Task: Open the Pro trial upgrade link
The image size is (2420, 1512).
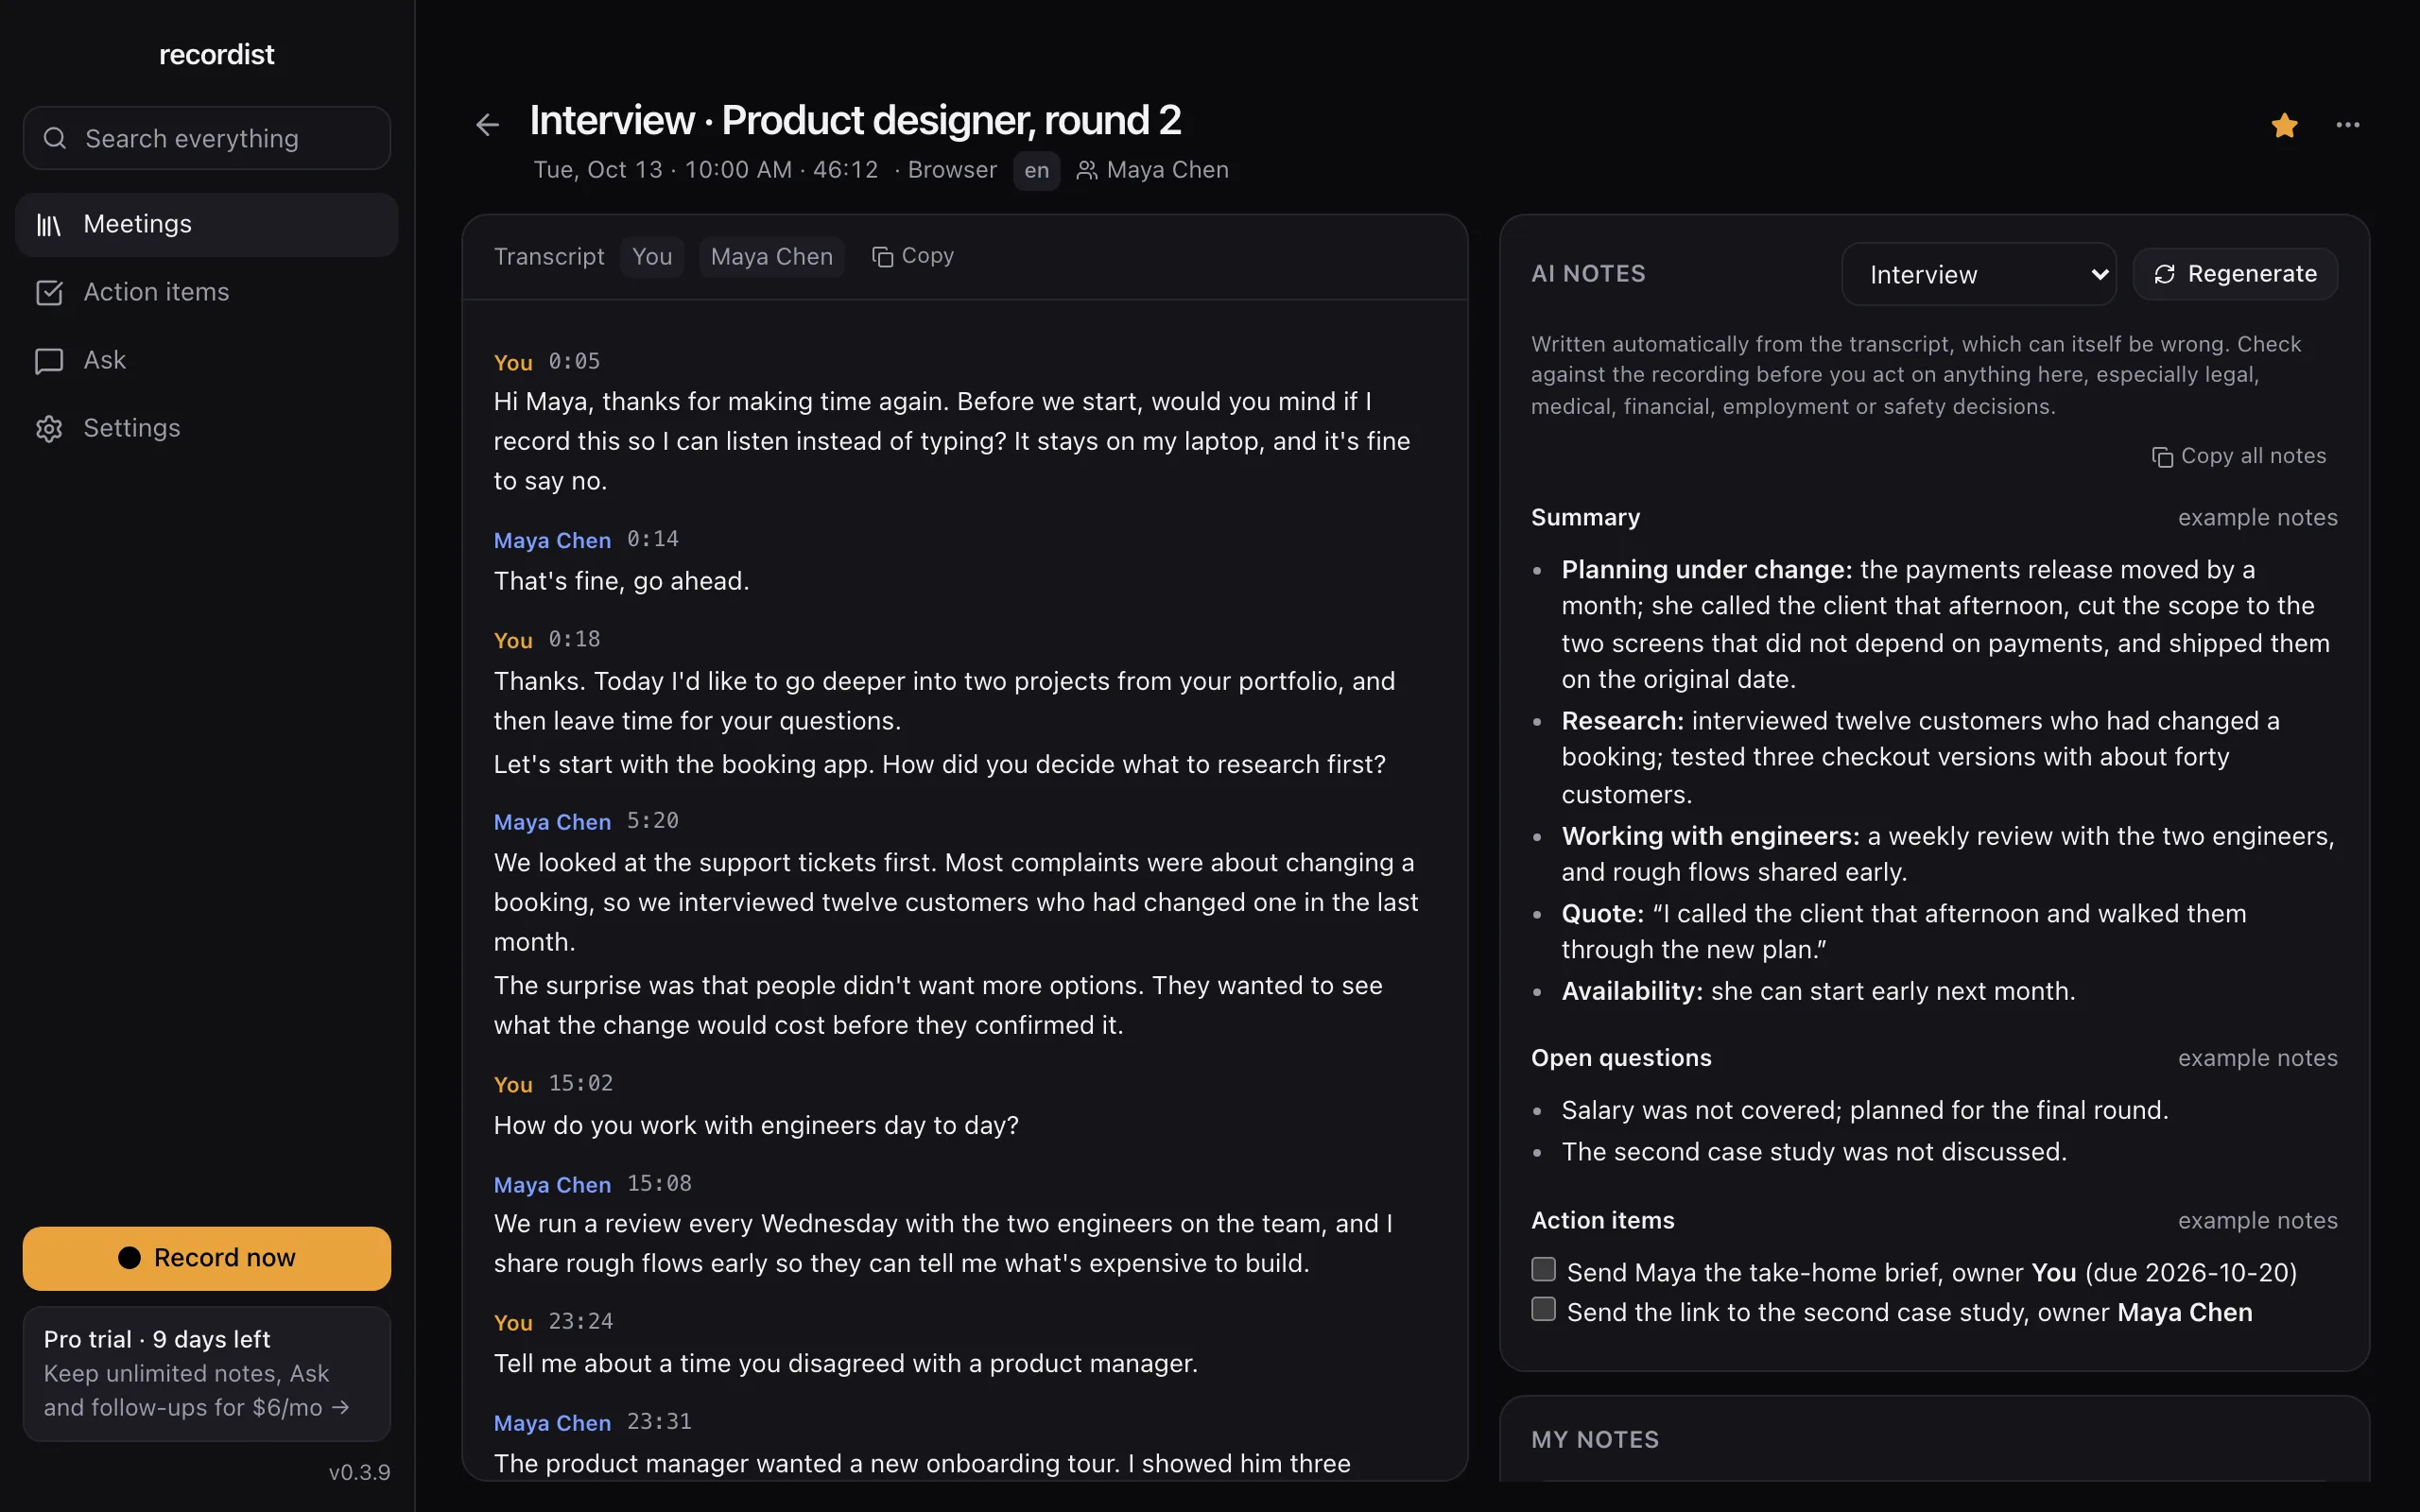Action: (x=207, y=1374)
